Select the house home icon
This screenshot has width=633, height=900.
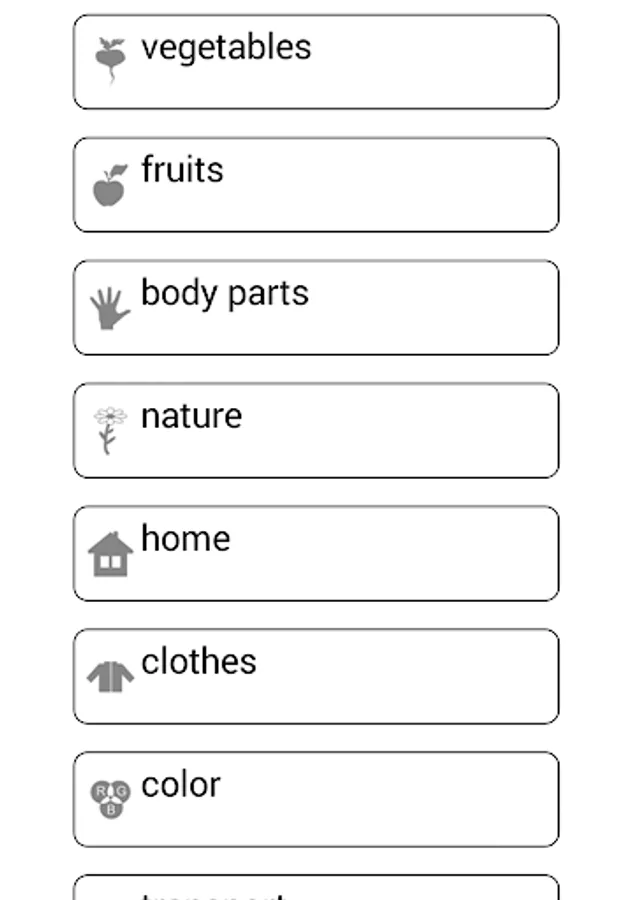(110, 553)
